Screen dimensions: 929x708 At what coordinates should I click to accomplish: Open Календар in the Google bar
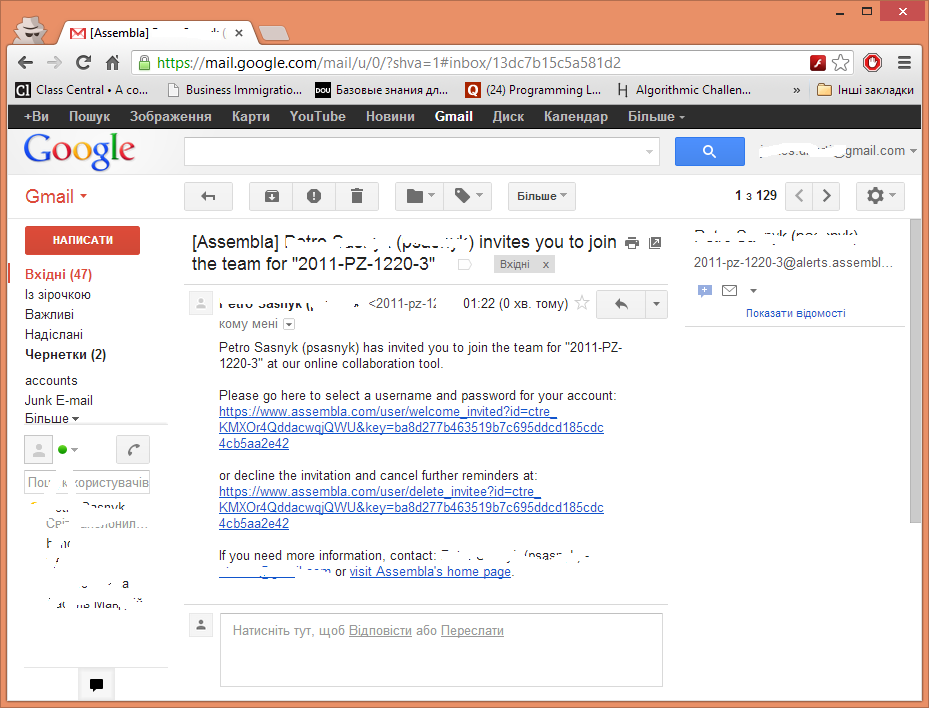click(576, 117)
